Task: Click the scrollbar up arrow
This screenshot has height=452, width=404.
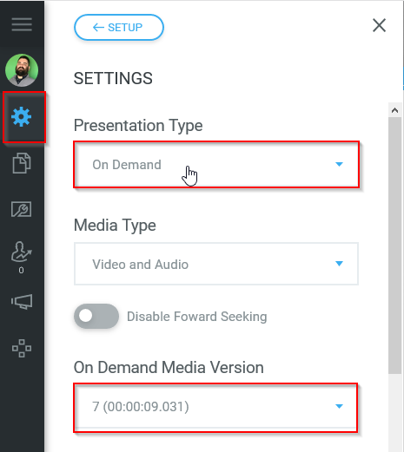Action: click(395, 110)
